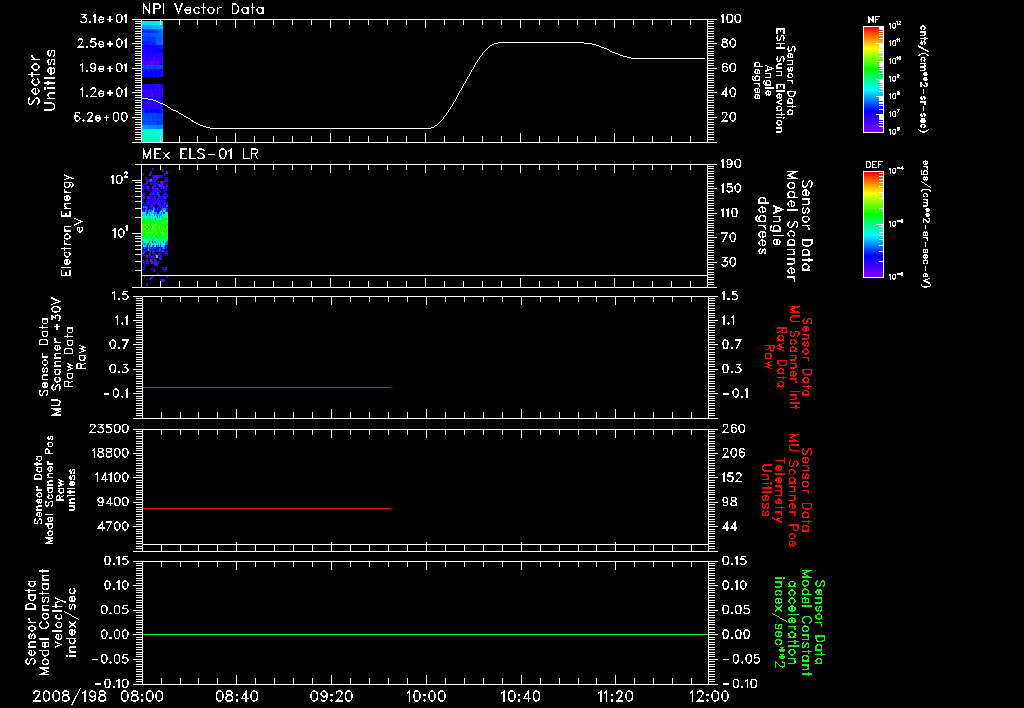The height and width of the screenshot is (708, 1024).
Task: Click the '150' scanner angle axis value
Action: tap(731, 189)
